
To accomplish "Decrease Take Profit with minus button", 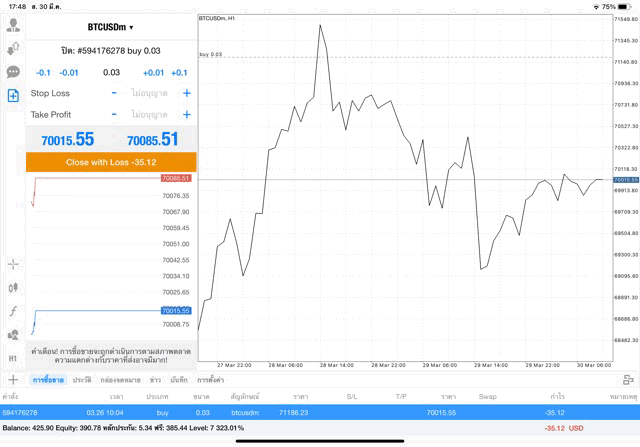I will coord(114,114).
